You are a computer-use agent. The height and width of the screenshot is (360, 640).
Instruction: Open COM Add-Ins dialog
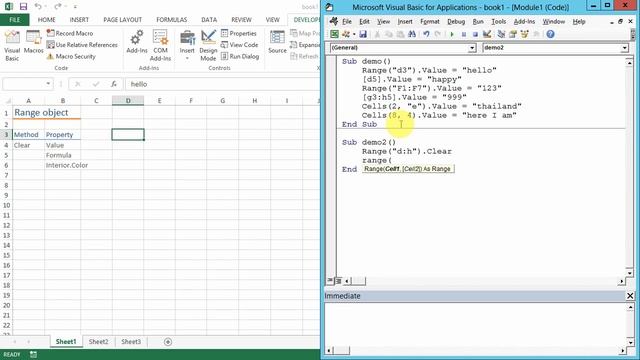pos(160,46)
